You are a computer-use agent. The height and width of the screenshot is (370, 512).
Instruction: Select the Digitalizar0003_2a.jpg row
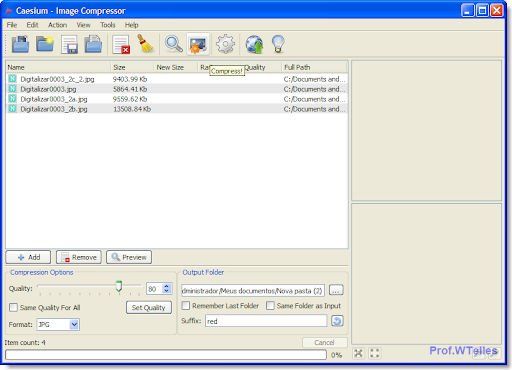[x=177, y=99]
